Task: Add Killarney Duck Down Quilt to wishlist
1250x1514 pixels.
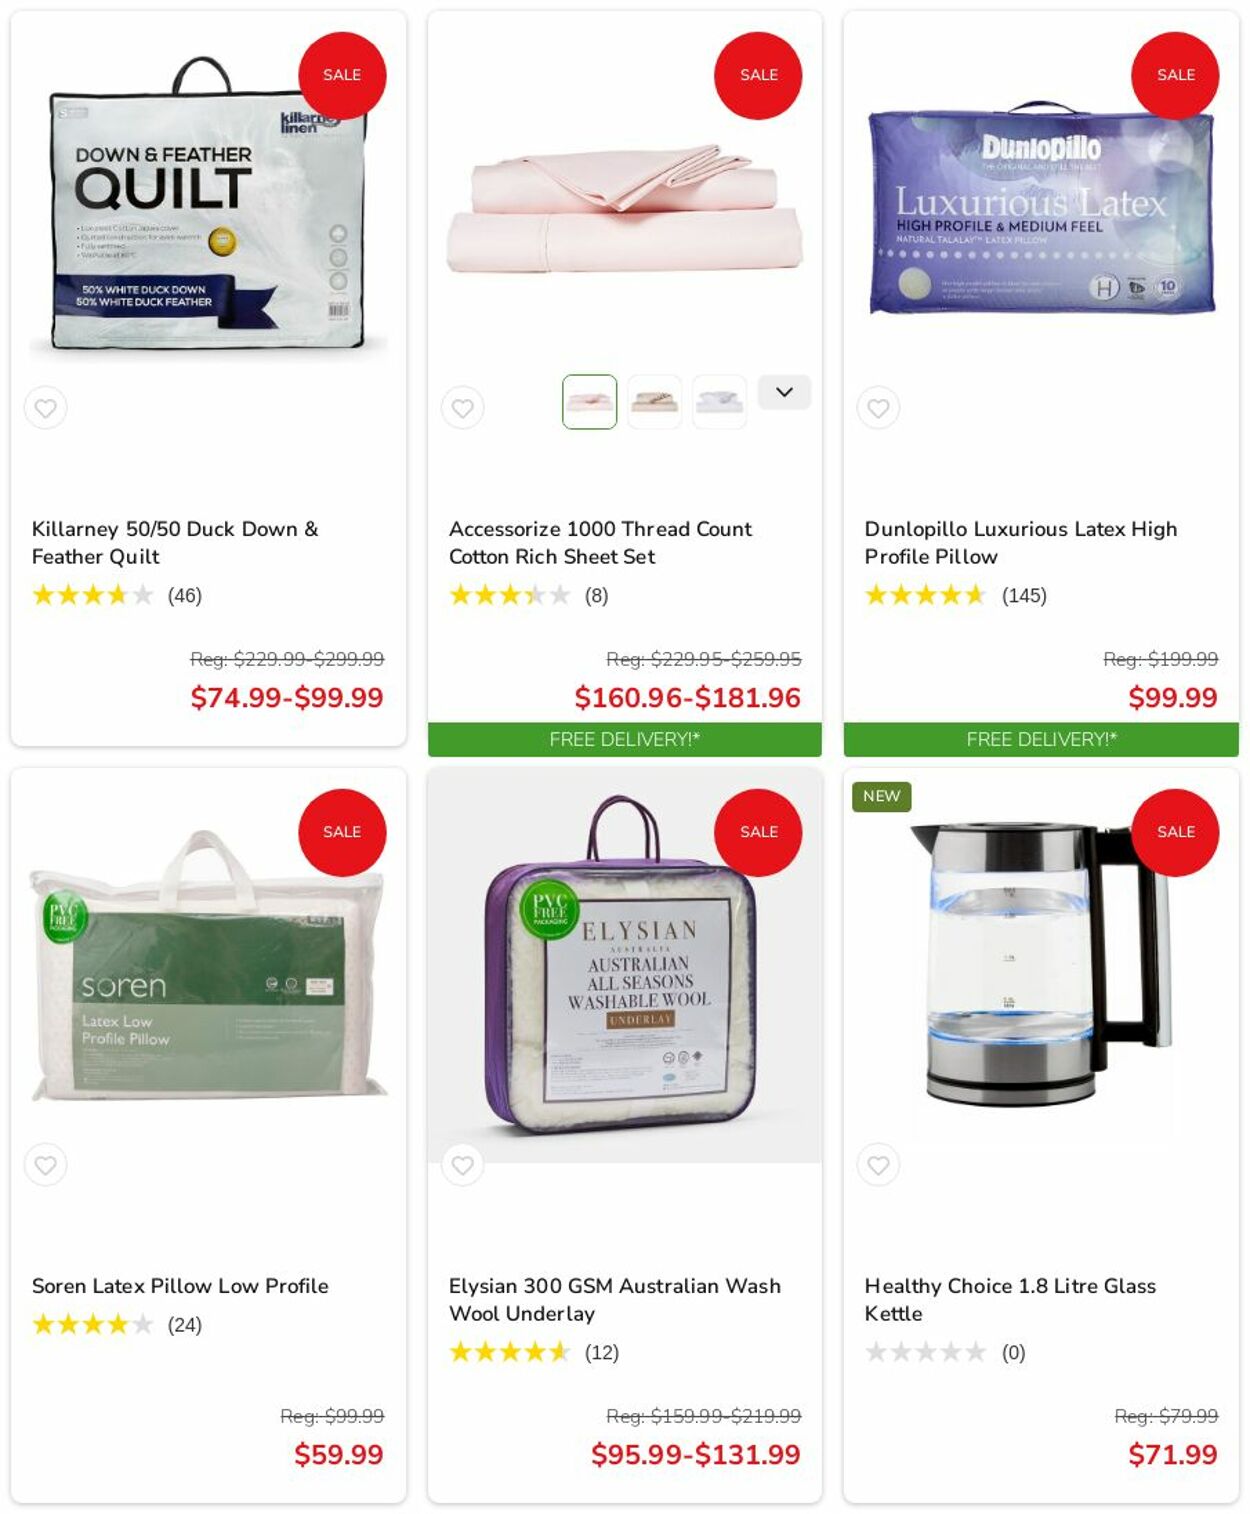Action: point(45,408)
